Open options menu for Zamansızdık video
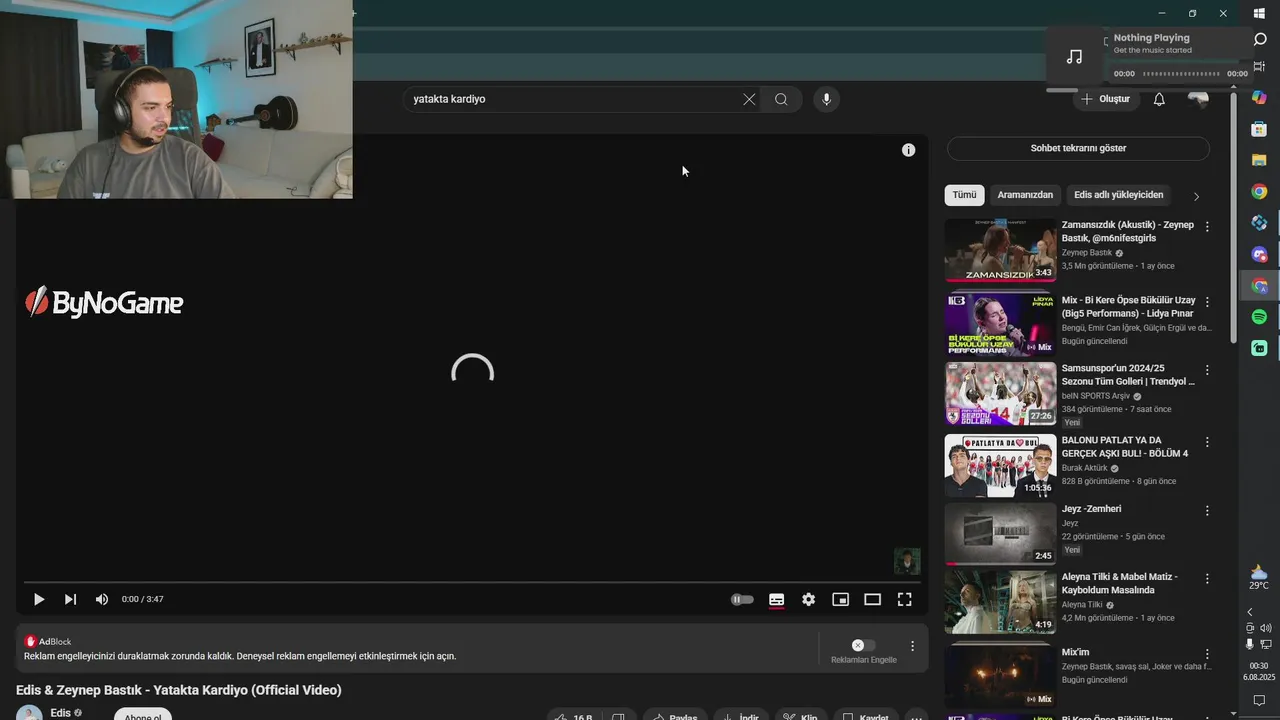Image resolution: width=1280 pixels, height=720 pixels. tap(1207, 227)
